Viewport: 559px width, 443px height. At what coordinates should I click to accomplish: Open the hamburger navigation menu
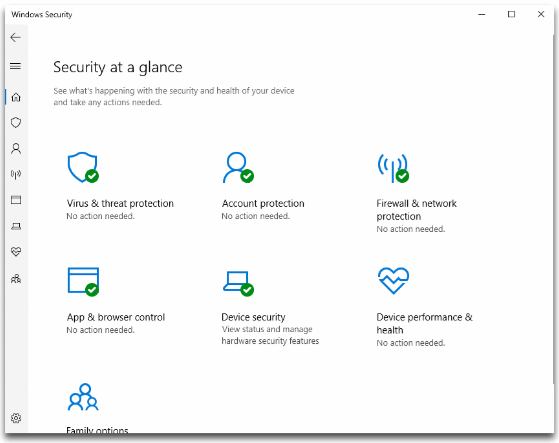point(16,66)
